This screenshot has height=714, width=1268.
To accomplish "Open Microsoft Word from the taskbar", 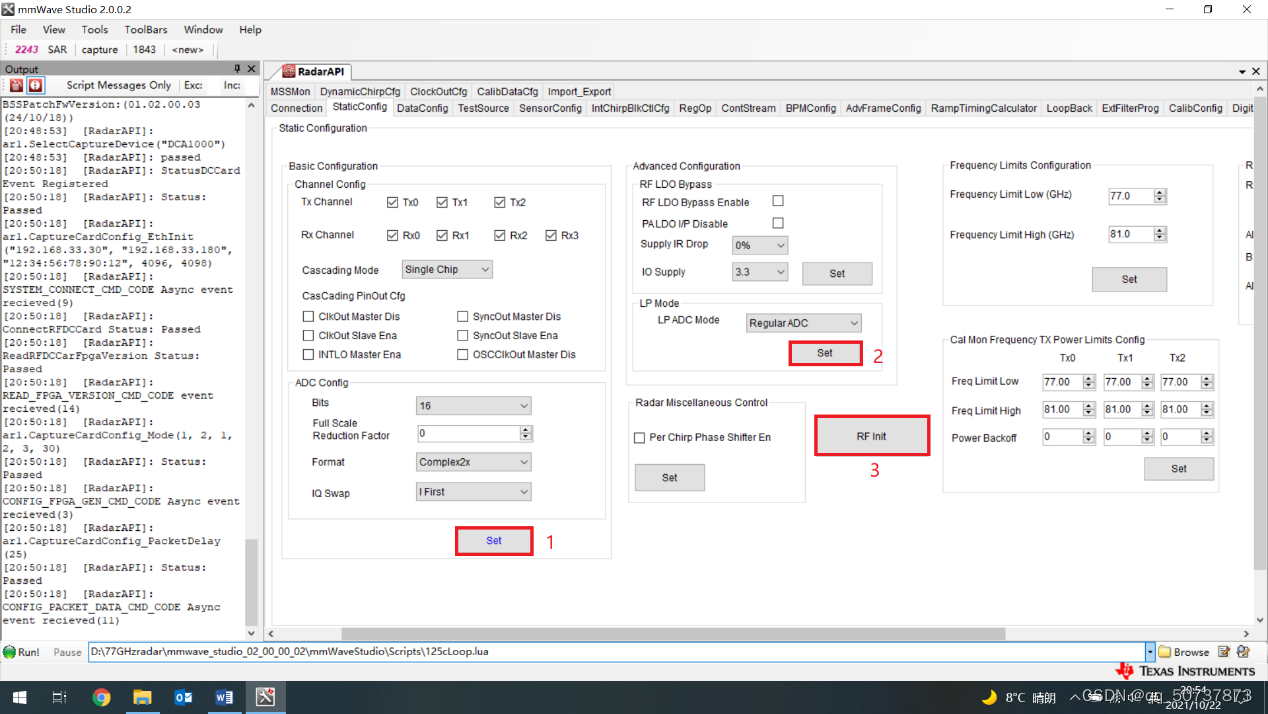I will click(224, 697).
